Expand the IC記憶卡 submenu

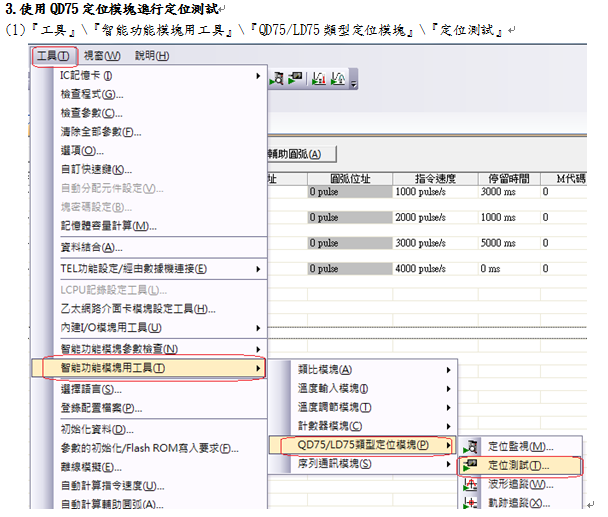pyautogui.click(x=150, y=75)
